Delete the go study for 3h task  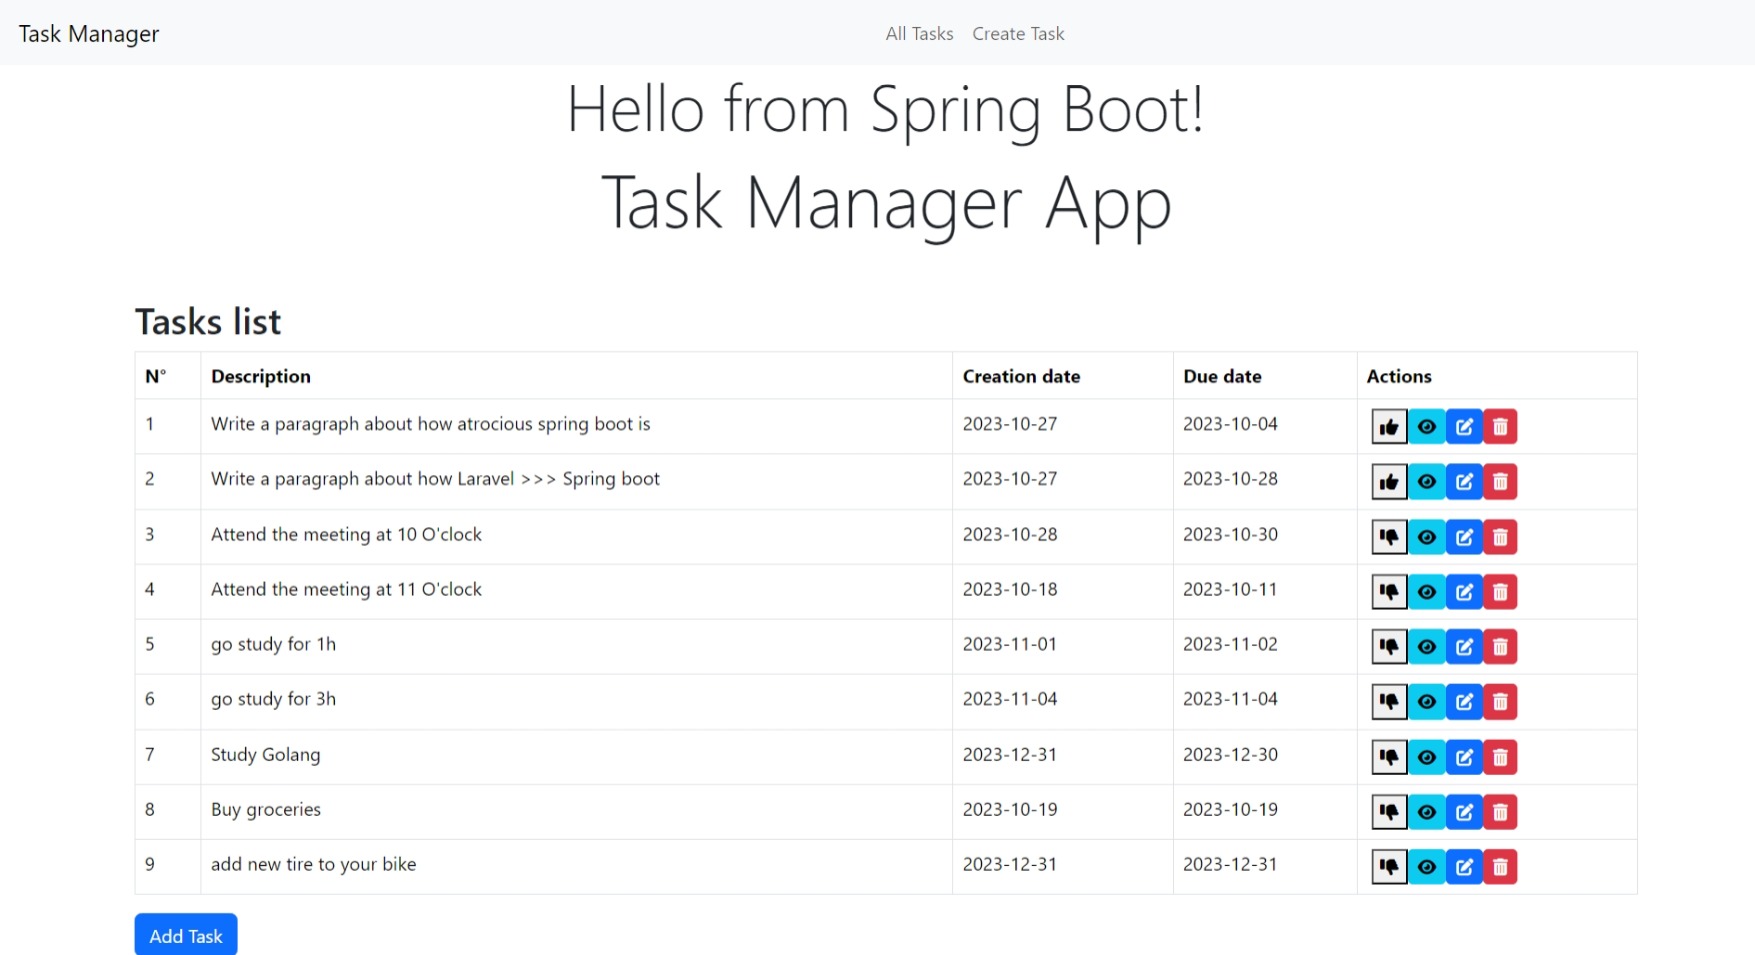point(1500,702)
